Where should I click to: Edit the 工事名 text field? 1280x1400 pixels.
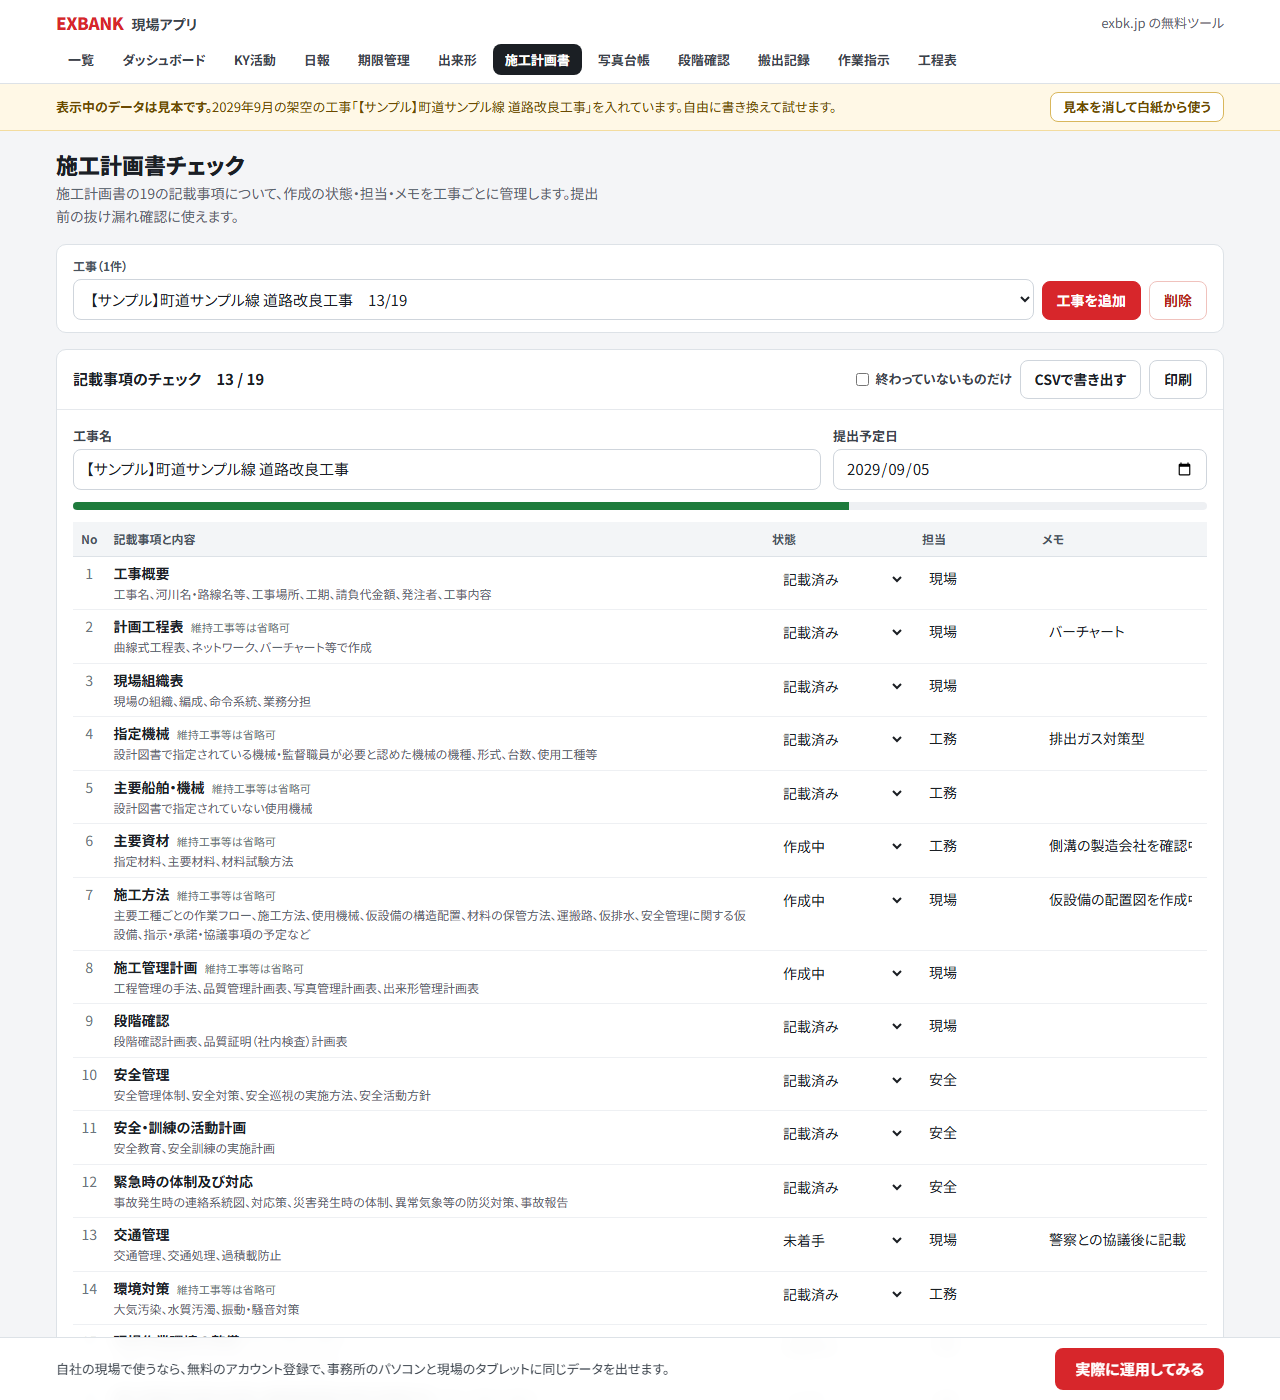click(447, 470)
